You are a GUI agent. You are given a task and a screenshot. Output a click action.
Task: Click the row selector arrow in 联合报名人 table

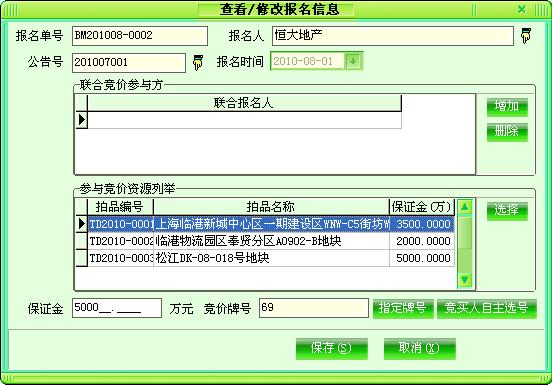[x=82, y=120]
